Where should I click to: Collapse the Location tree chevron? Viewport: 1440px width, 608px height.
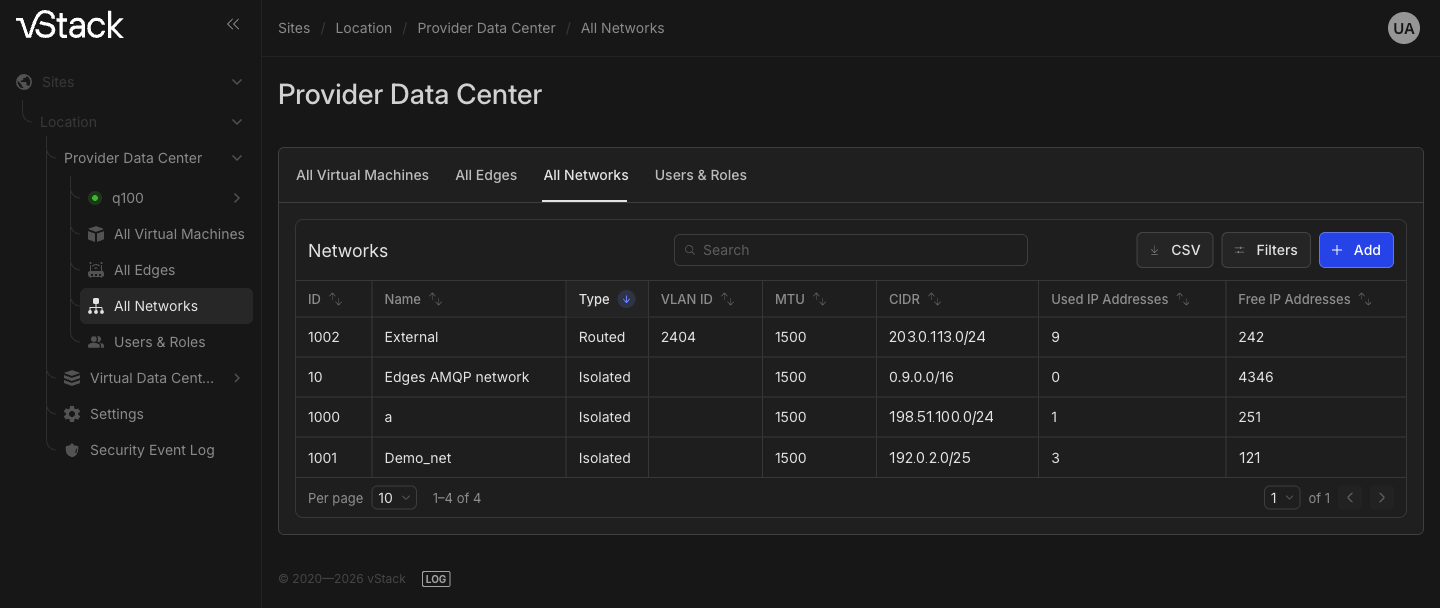(237, 122)
